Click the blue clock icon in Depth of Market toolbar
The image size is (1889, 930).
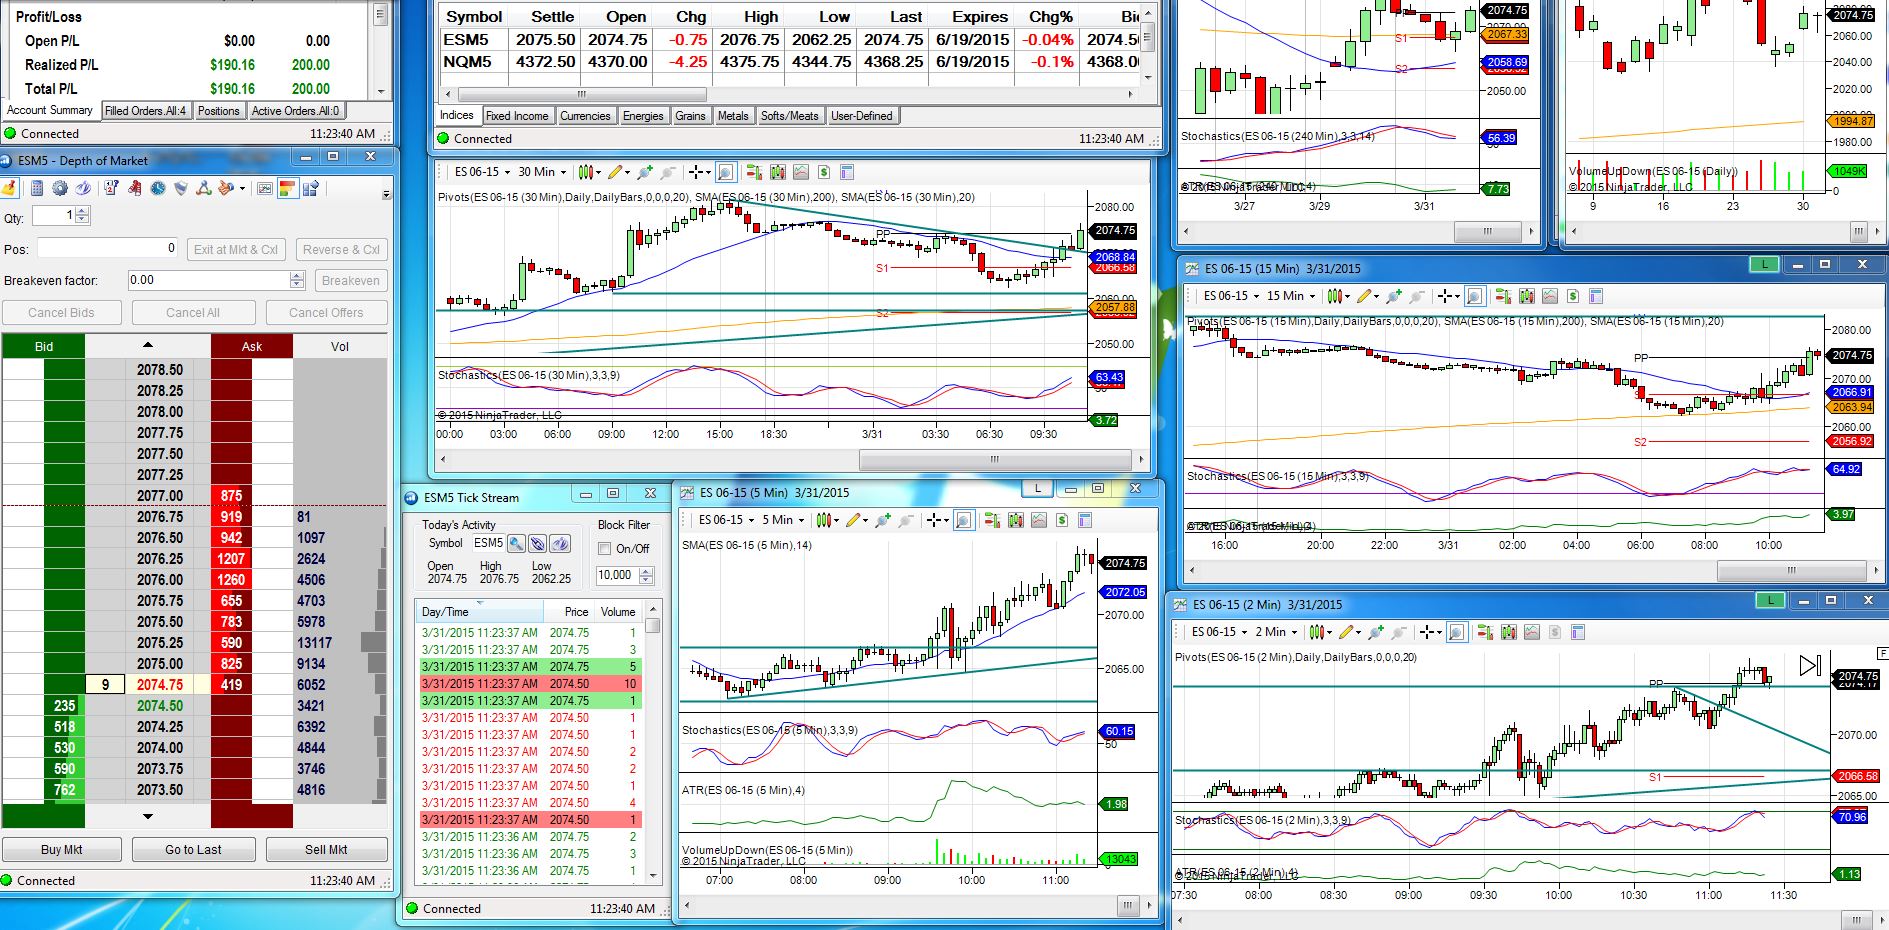coord(158,188)
